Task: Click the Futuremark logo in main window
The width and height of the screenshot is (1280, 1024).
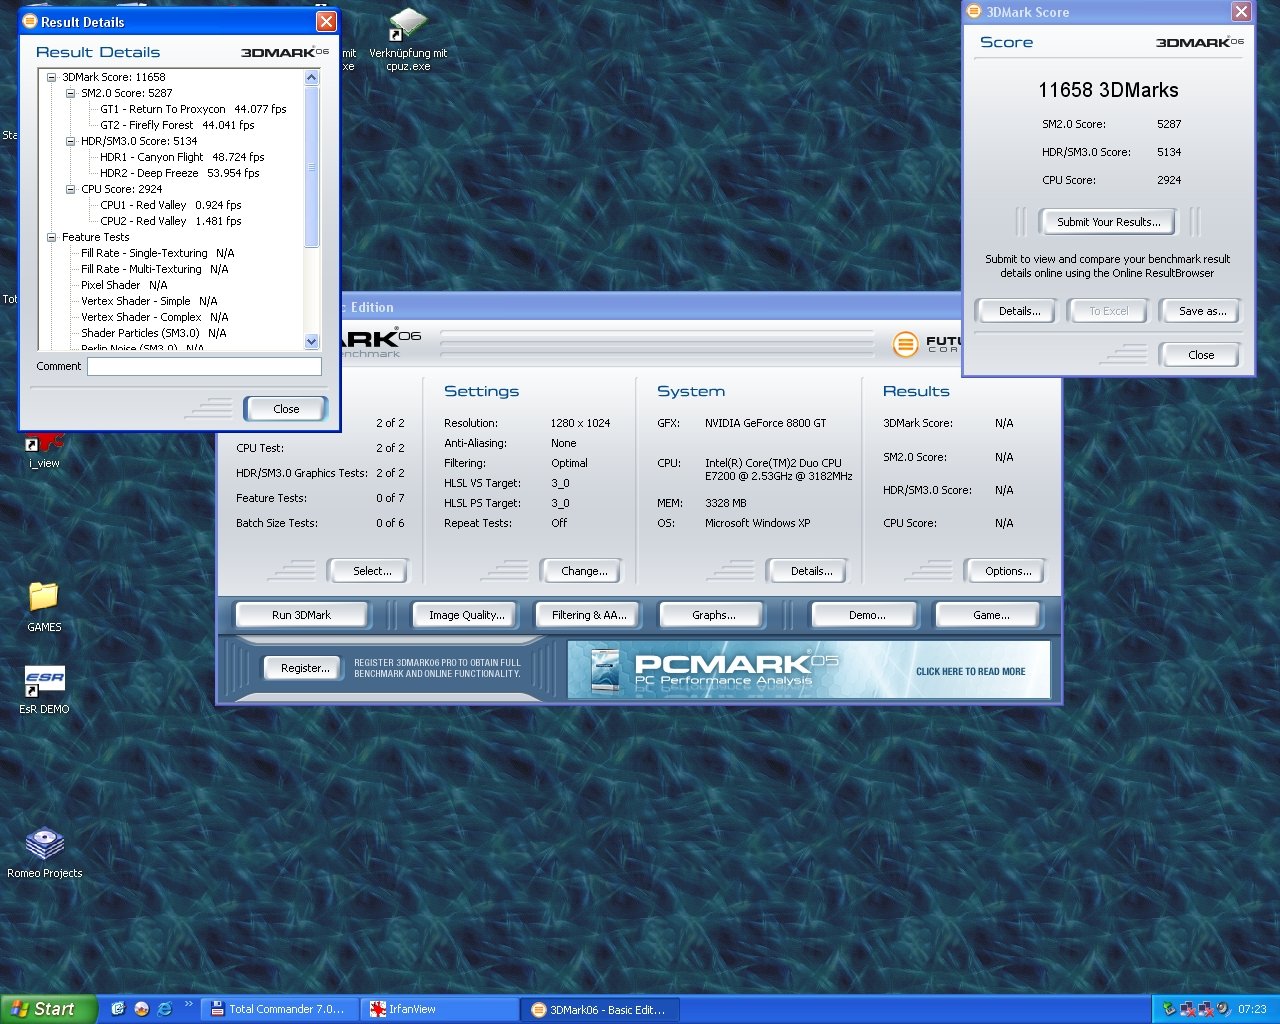Action: [x=905, y=345]
